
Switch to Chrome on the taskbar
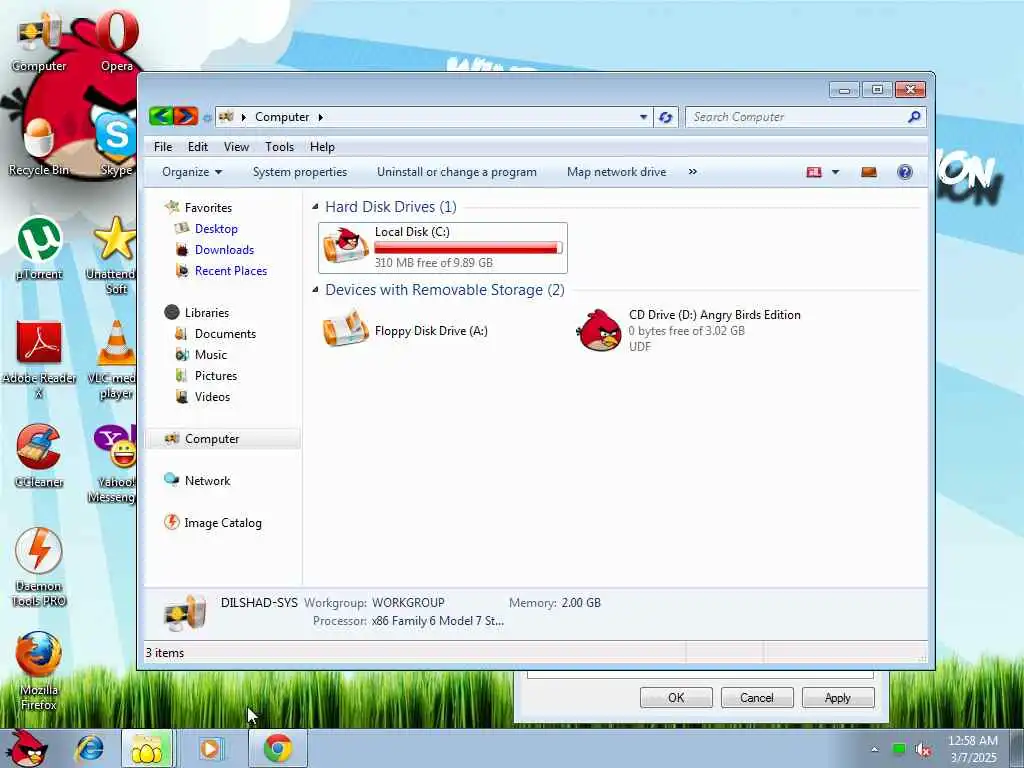tap(278, 748)
